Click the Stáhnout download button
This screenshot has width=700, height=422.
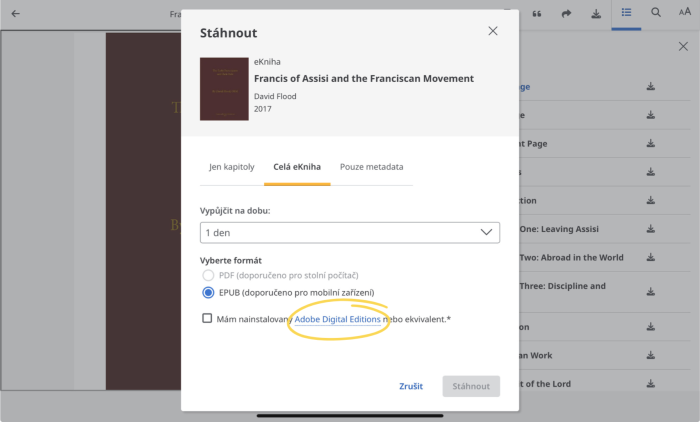(471, 386)
